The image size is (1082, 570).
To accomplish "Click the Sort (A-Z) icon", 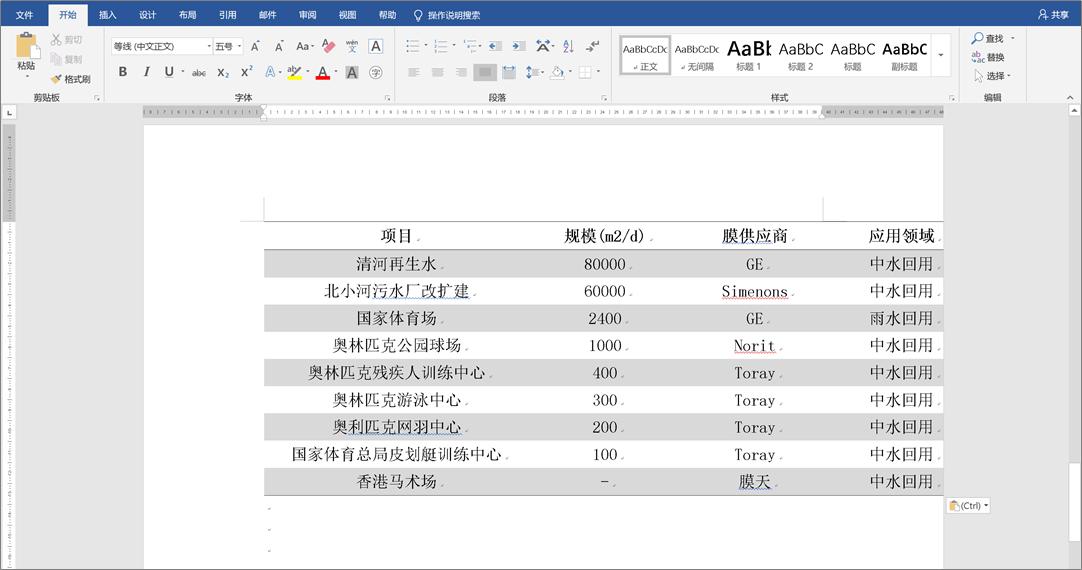I will [568, 46].
